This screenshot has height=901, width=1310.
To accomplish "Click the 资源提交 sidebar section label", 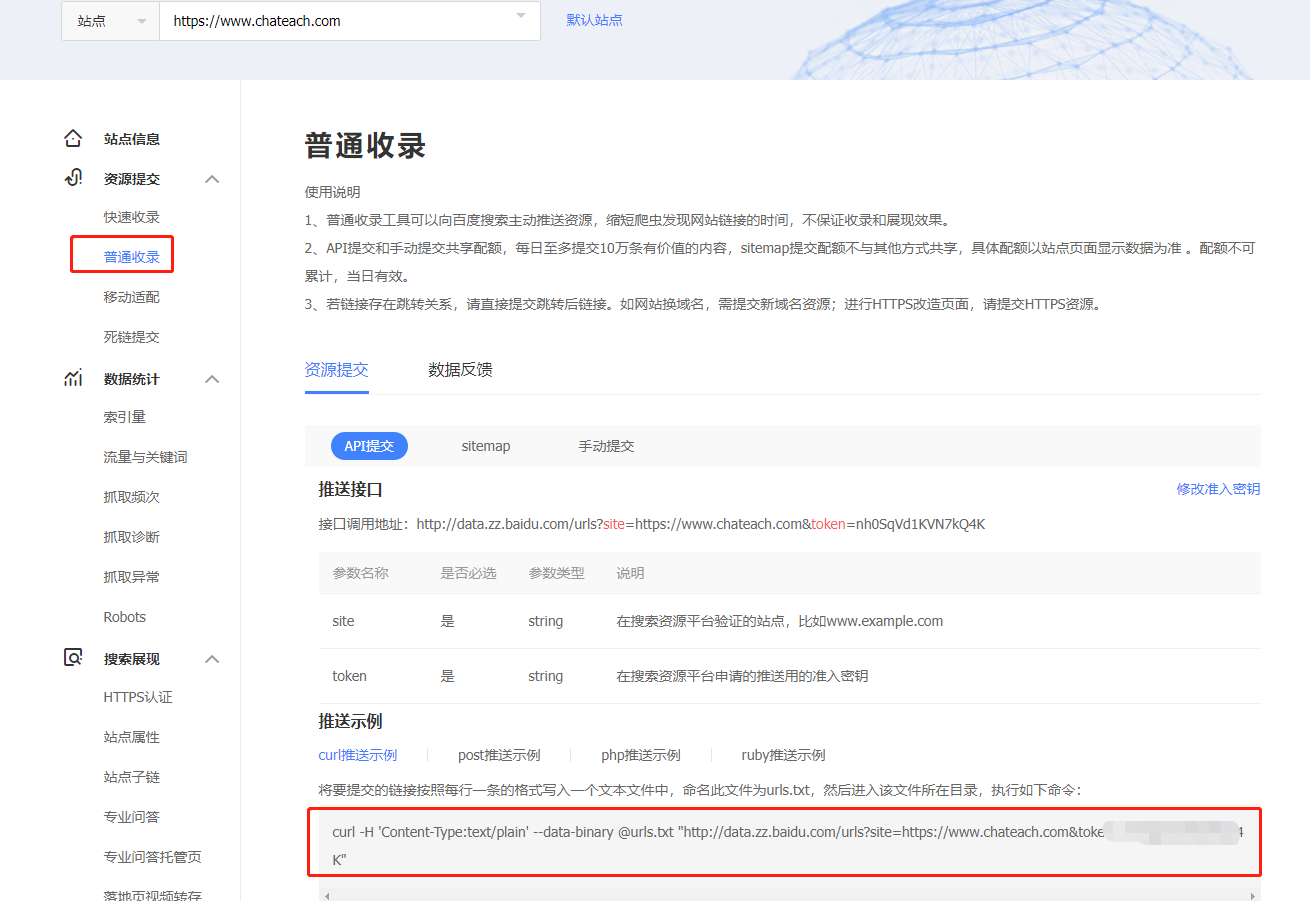I will (131, 179).
